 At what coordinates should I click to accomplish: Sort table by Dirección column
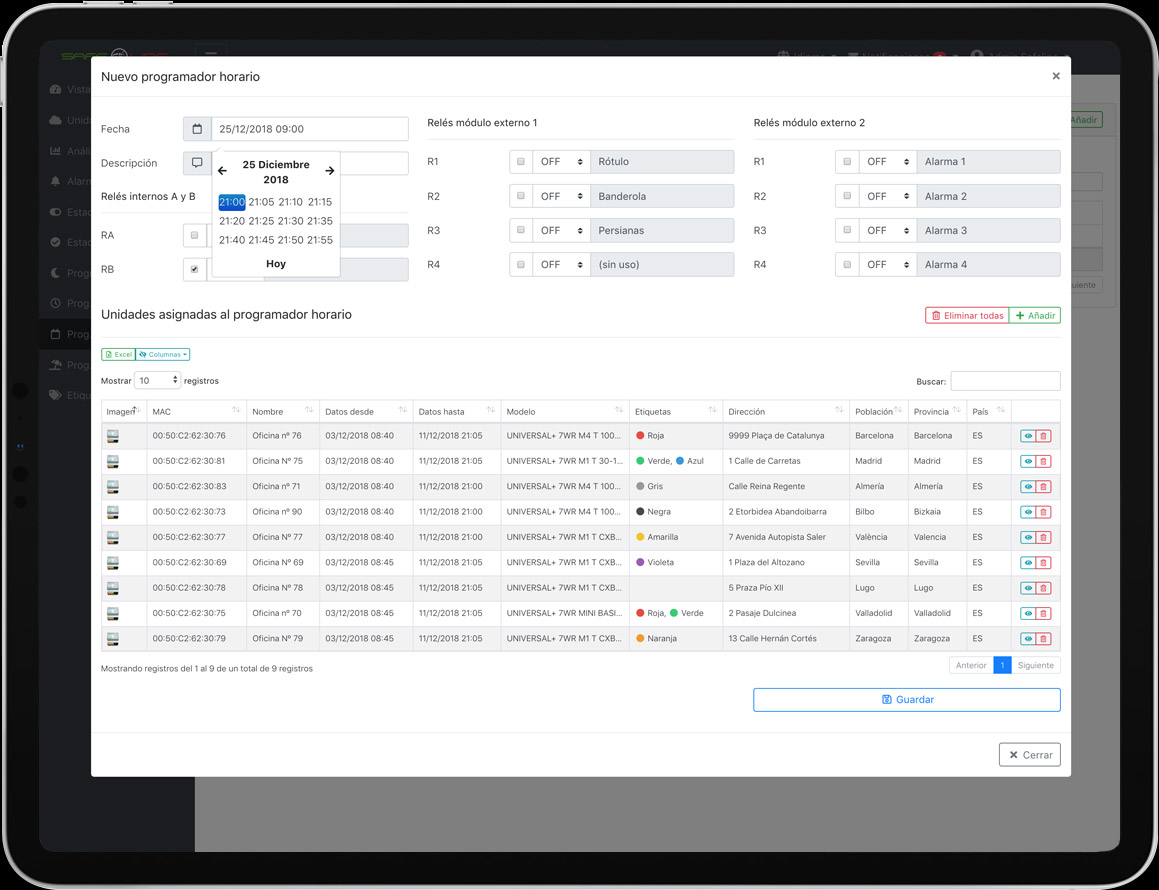pos(786,412)
